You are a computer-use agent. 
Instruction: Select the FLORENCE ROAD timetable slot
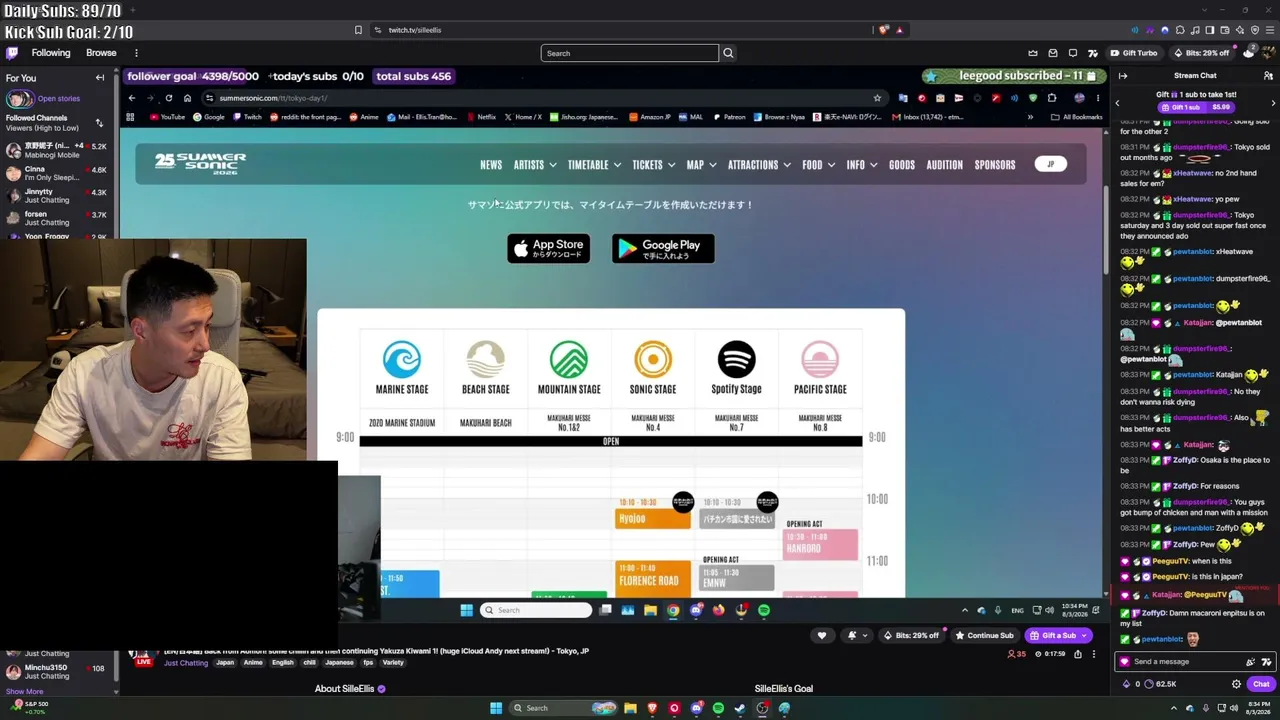[x=653, y=579]
